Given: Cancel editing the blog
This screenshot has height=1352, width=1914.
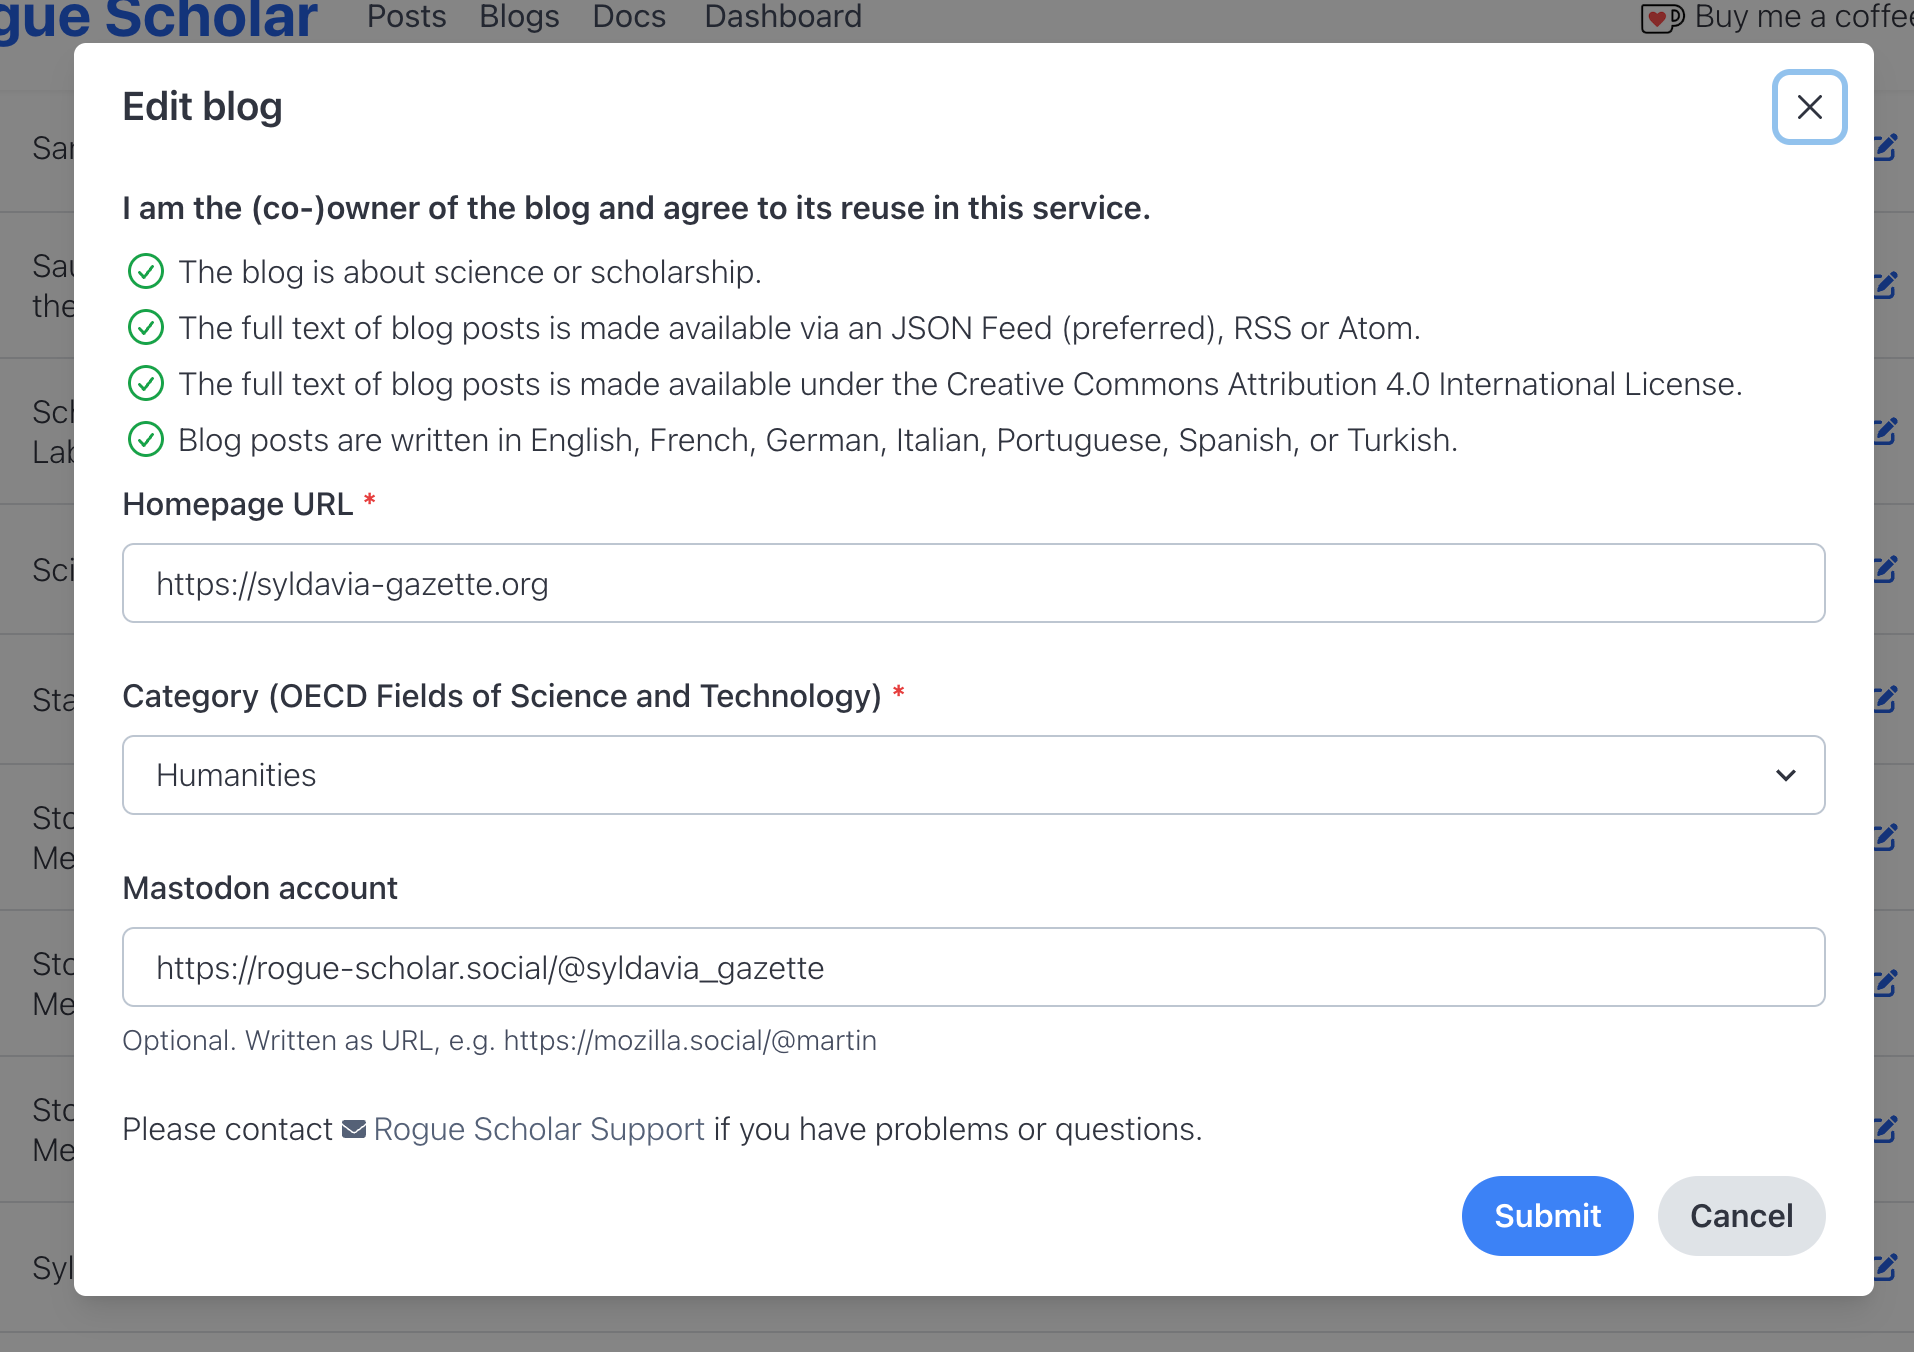Looking at the screenshot, I should coord(1741,1215).
